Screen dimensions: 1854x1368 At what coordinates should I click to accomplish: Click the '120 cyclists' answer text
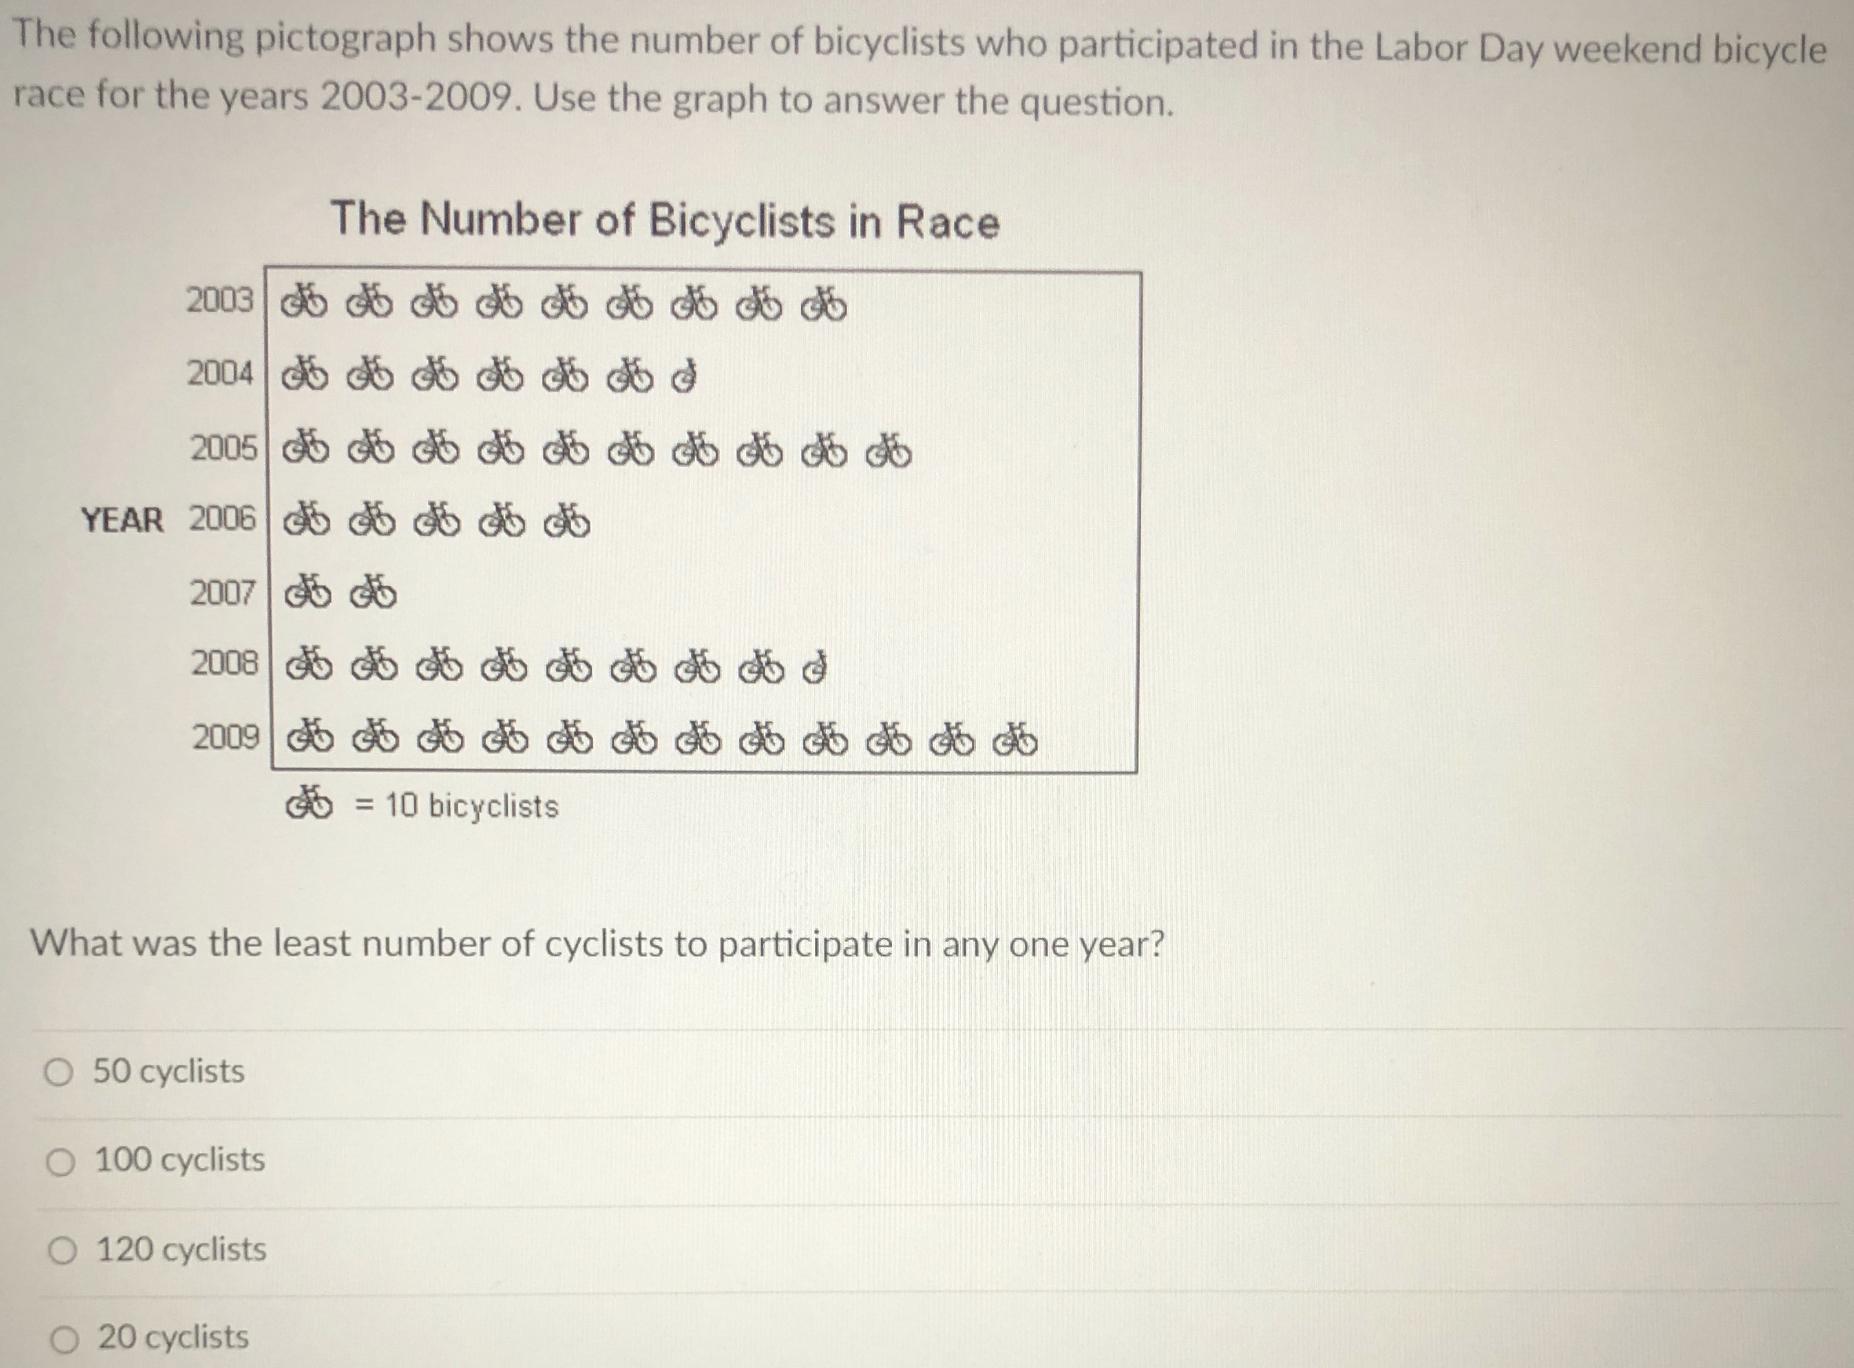point(182,1250)
